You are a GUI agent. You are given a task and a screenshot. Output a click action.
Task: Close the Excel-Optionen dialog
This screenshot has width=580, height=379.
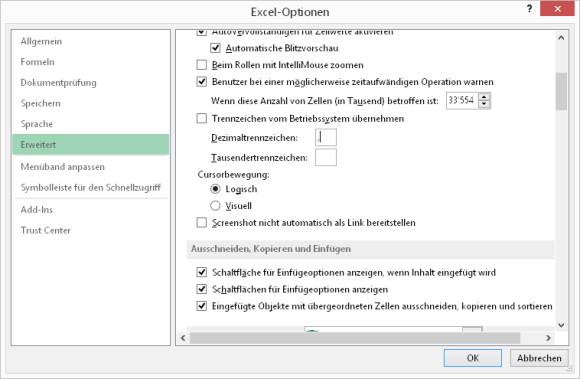[557, 9]
